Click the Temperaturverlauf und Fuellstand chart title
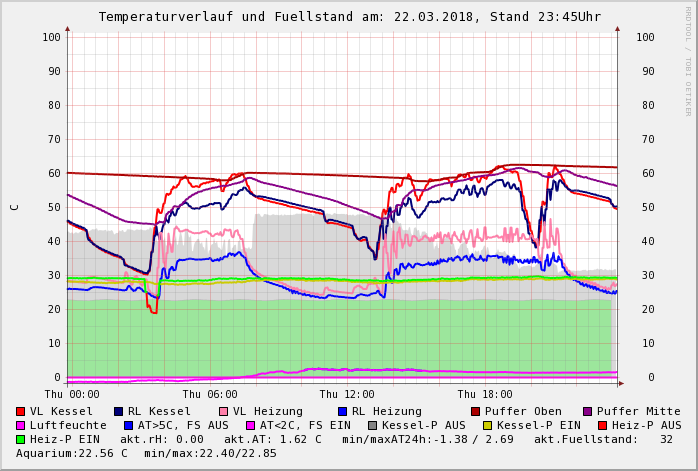 coord(349,17)
